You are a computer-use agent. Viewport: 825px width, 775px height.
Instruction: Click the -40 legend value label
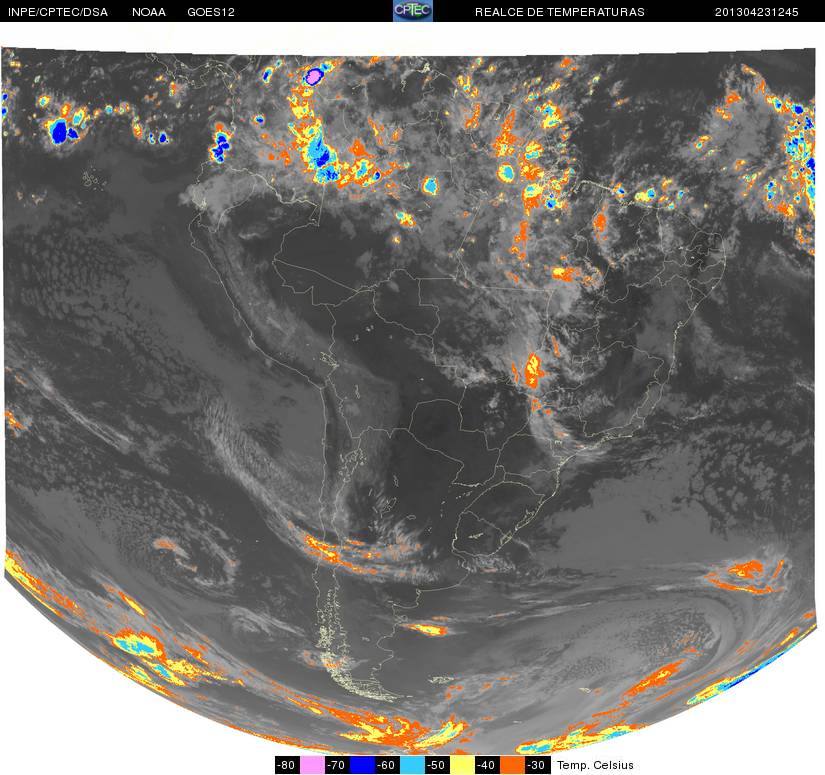[487, 764]
